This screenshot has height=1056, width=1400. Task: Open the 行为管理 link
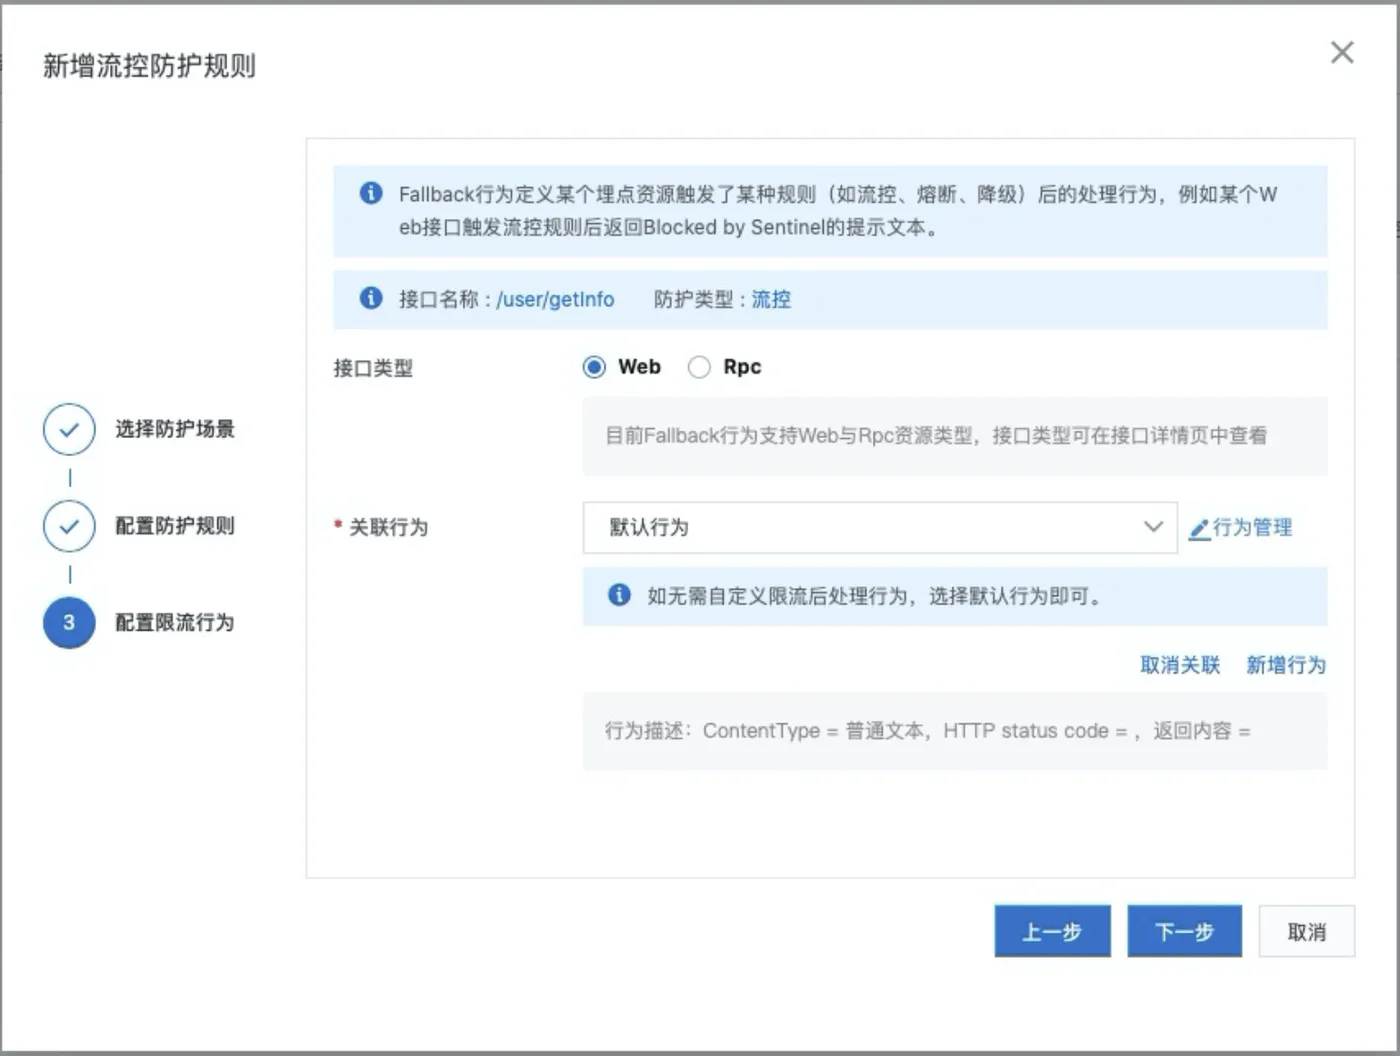click(x=1252, y=528)
